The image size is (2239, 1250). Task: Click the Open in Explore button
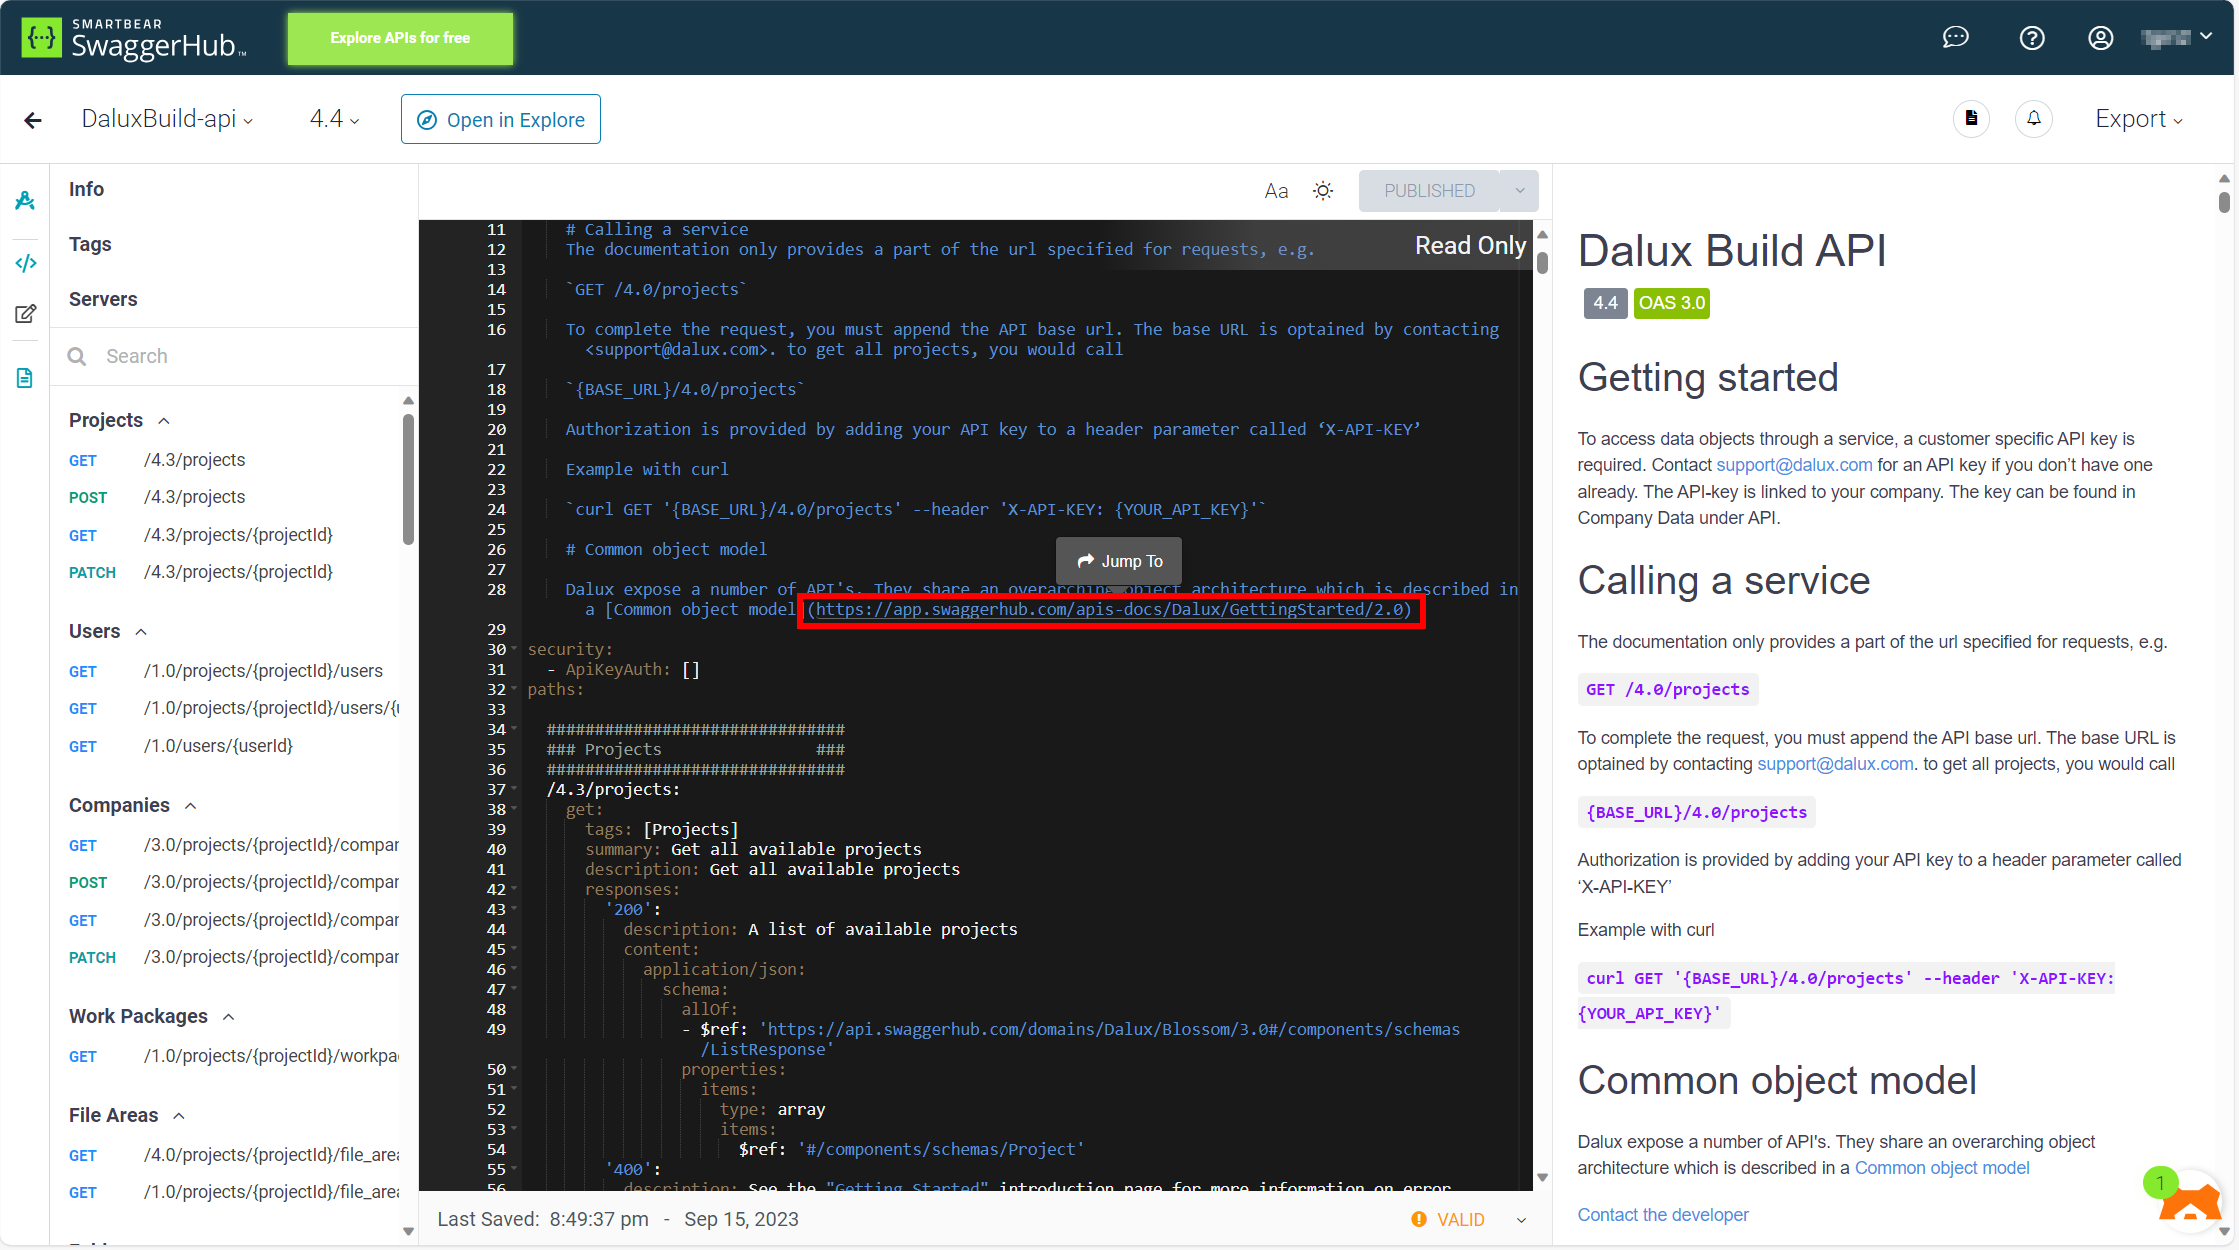click(500, 119)
